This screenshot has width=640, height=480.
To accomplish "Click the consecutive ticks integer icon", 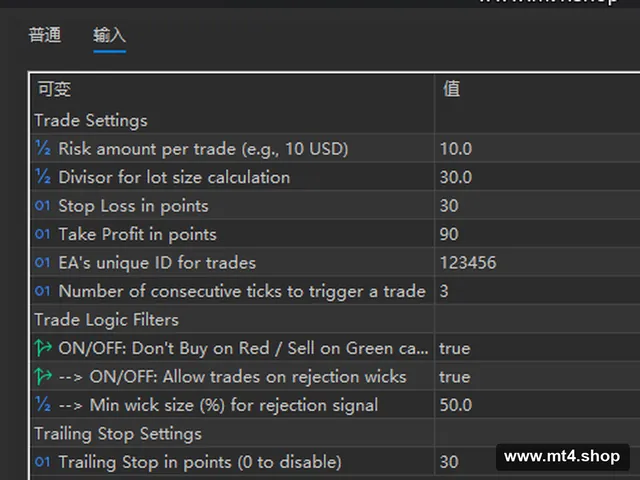I will 42,291.
